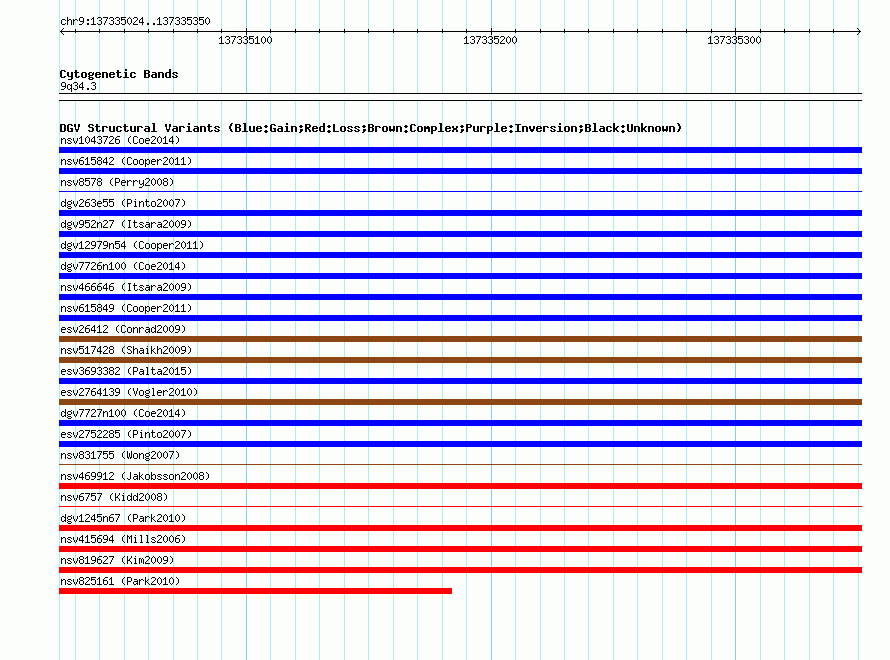Click dgv7726n100 (Coe2014) label

pyautogui.click(x=123, y=266)
